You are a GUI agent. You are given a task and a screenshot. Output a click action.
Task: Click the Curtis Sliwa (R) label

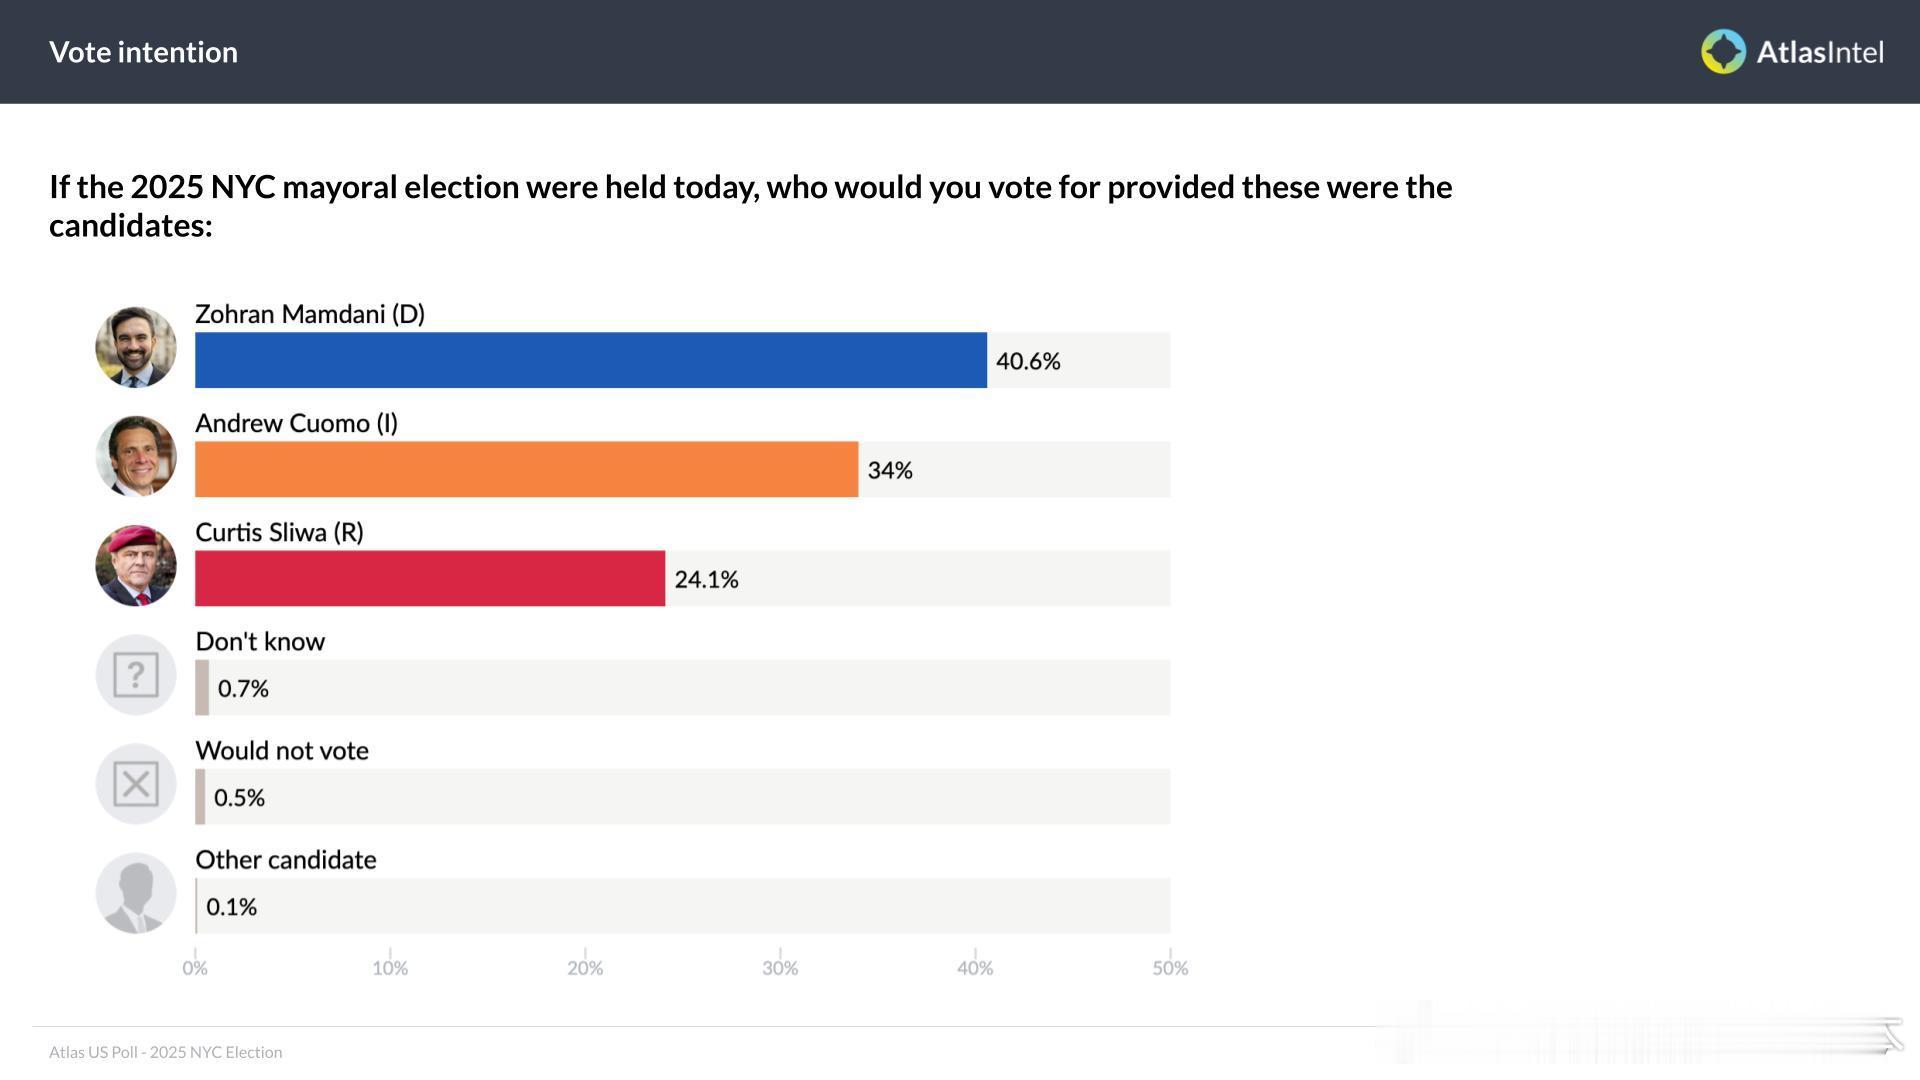click(x=279, y=532)
